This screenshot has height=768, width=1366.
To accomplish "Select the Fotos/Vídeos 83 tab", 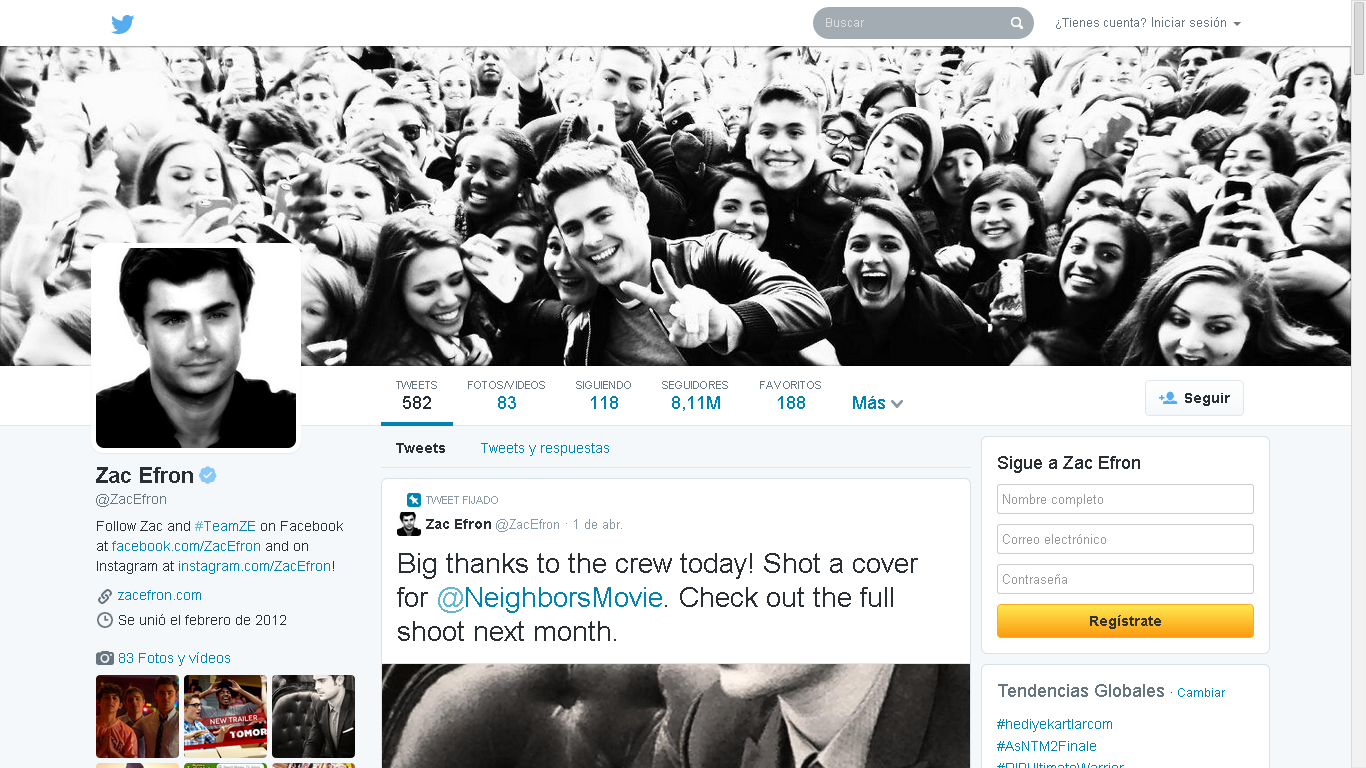I will click(x=506, y=396).
